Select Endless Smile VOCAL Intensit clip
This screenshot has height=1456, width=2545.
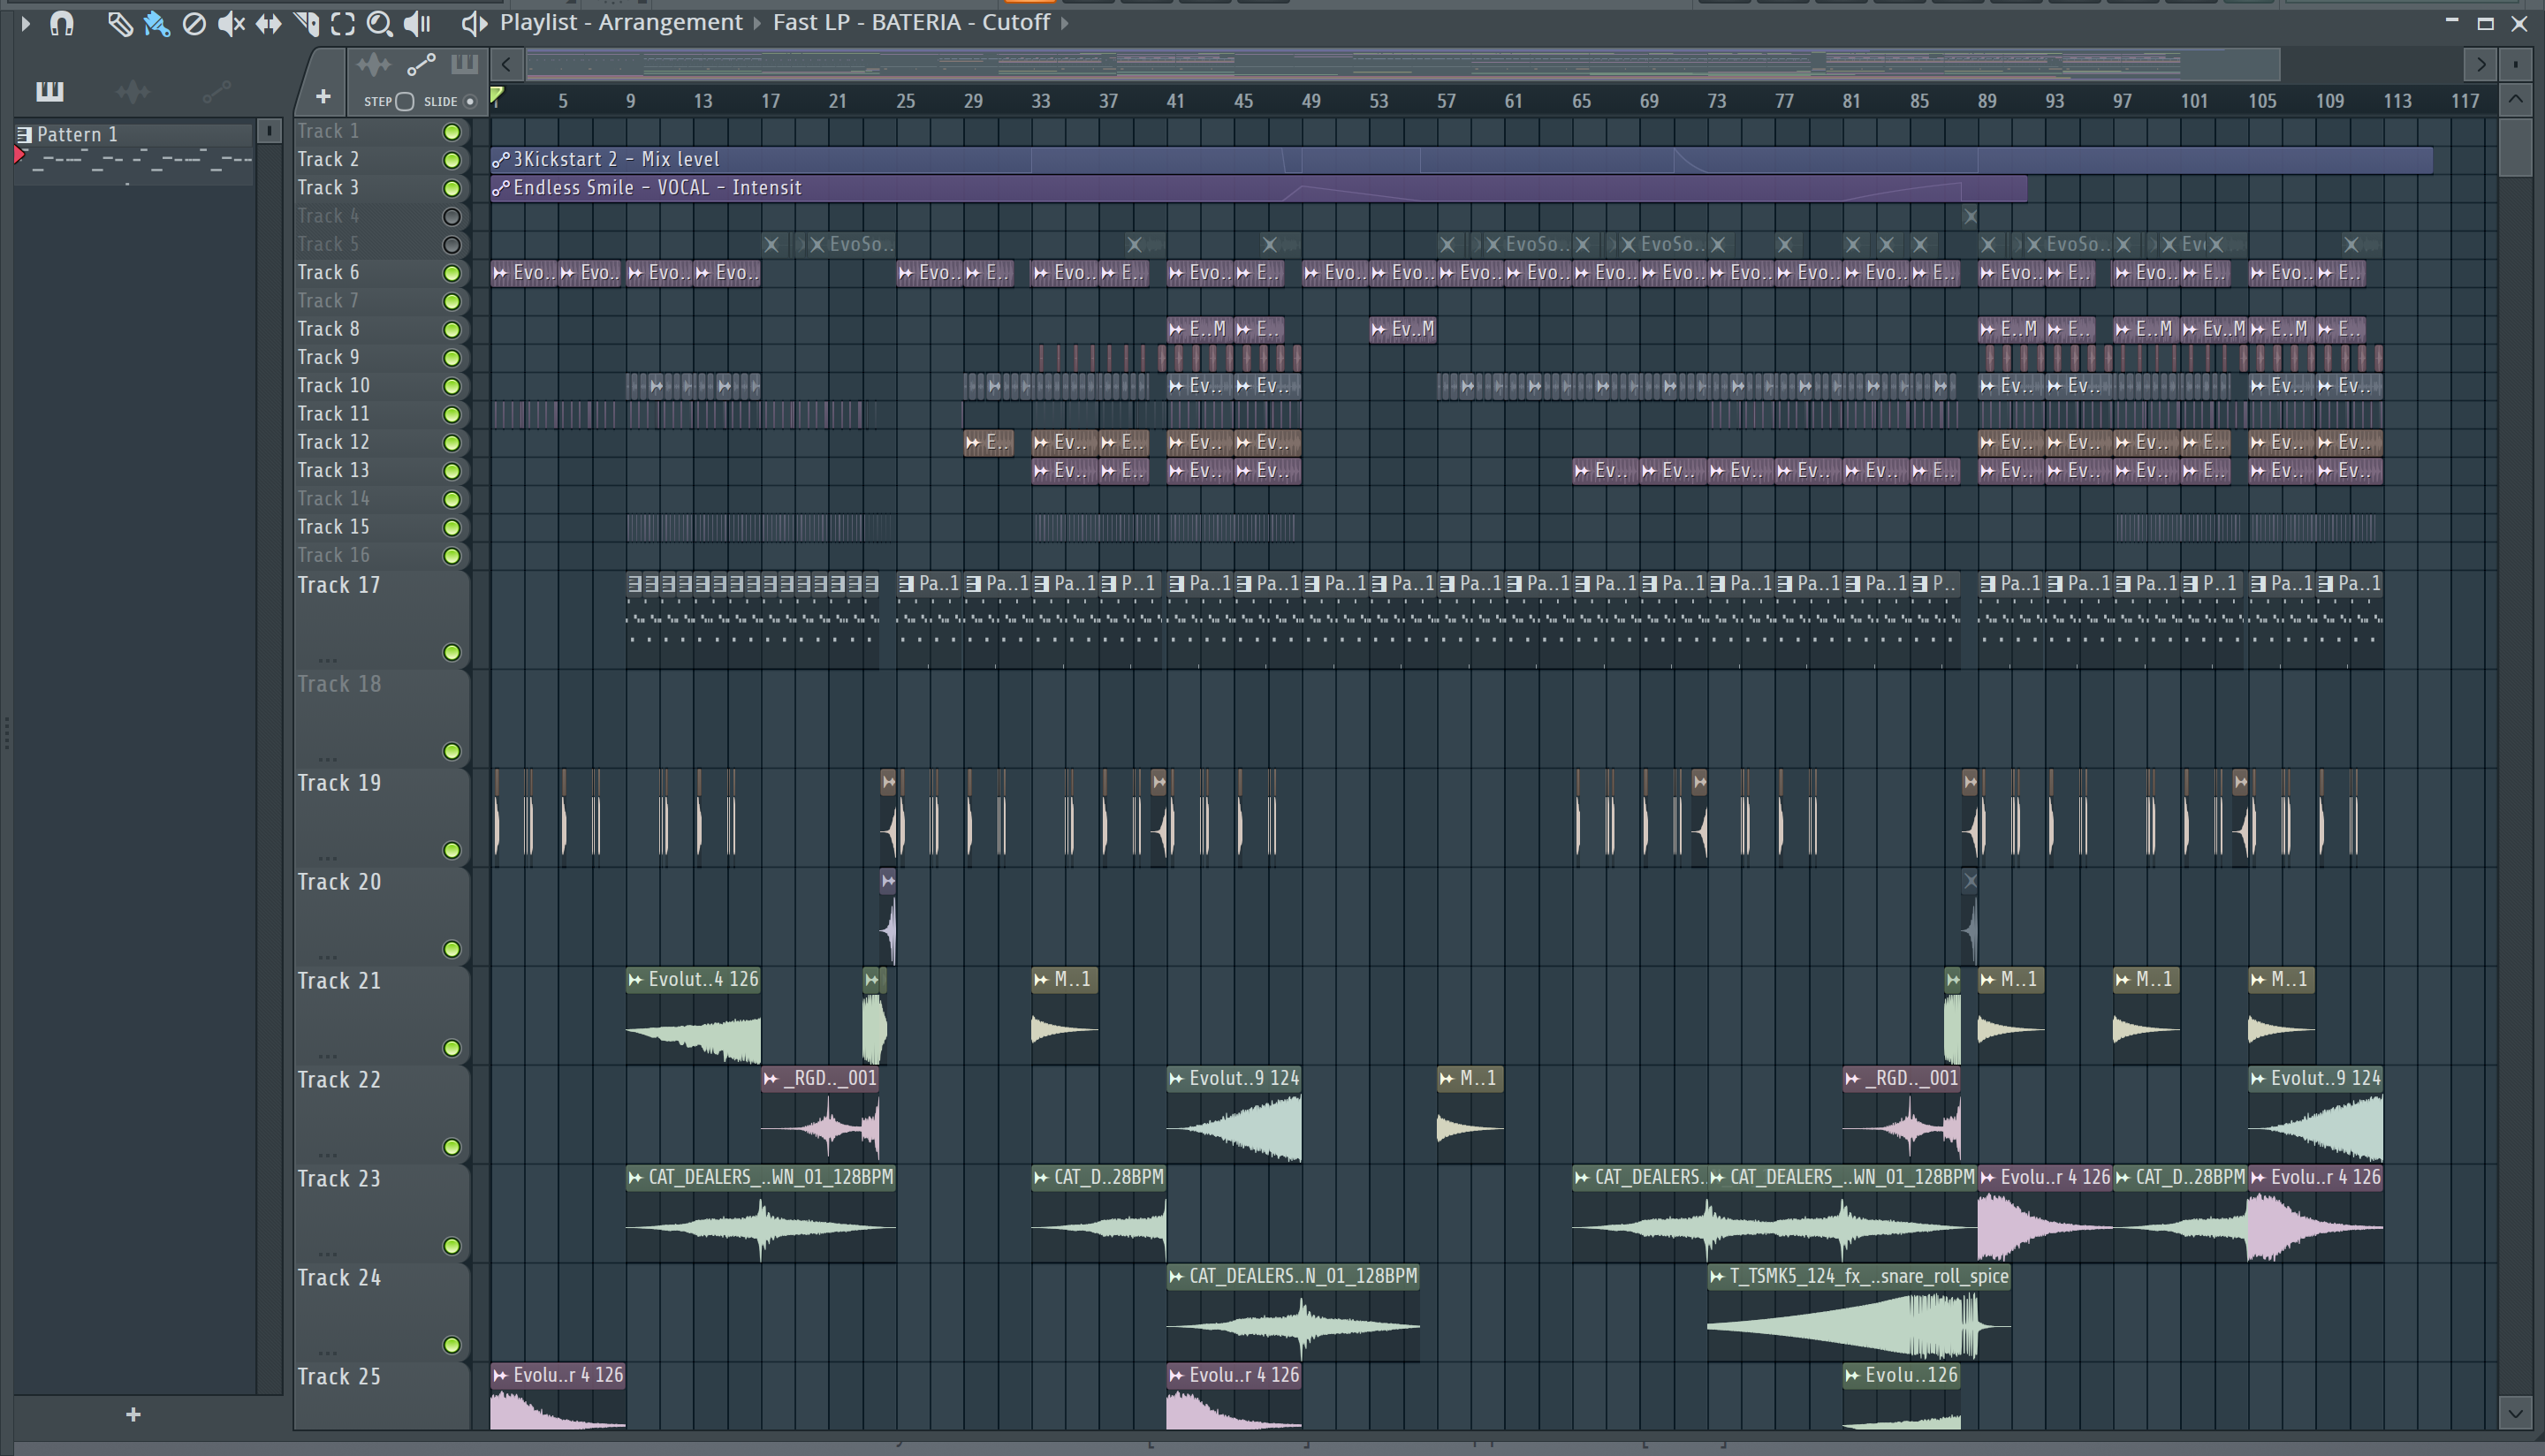coord(1258,188)
